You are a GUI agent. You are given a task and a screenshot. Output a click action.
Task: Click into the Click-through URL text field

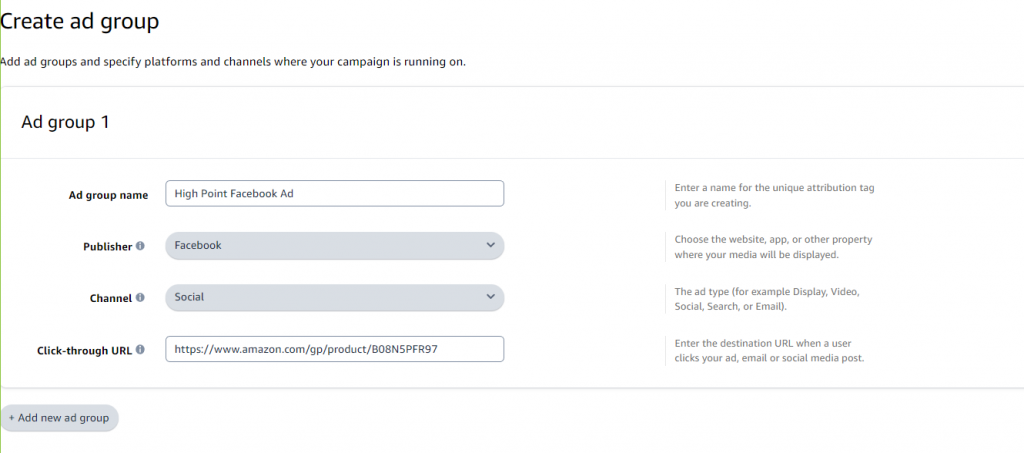(334, 349)
